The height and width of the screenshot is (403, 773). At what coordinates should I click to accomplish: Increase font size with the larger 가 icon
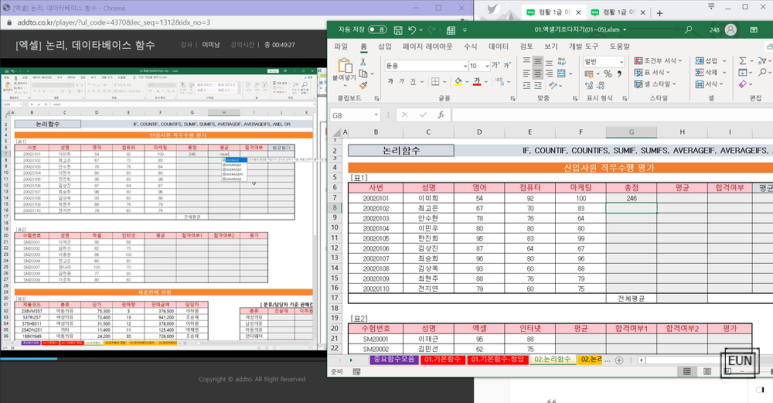[495, 65]
